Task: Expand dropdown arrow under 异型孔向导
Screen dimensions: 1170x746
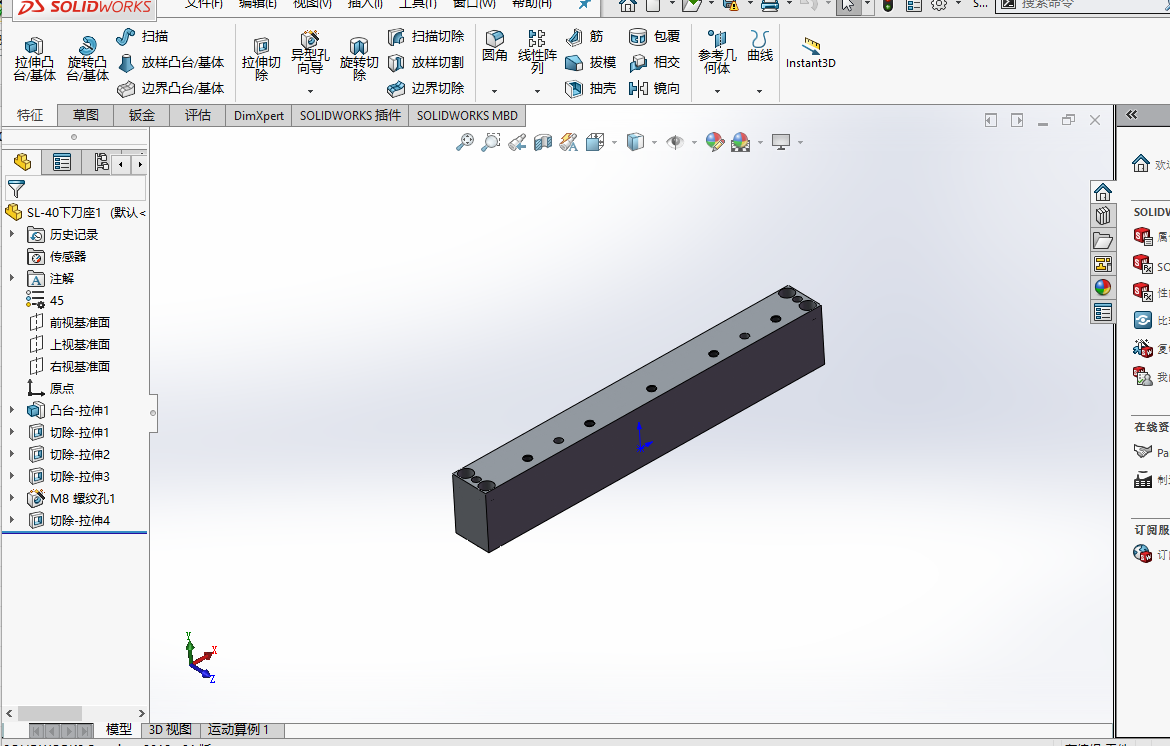Action: tap(310, 91)
